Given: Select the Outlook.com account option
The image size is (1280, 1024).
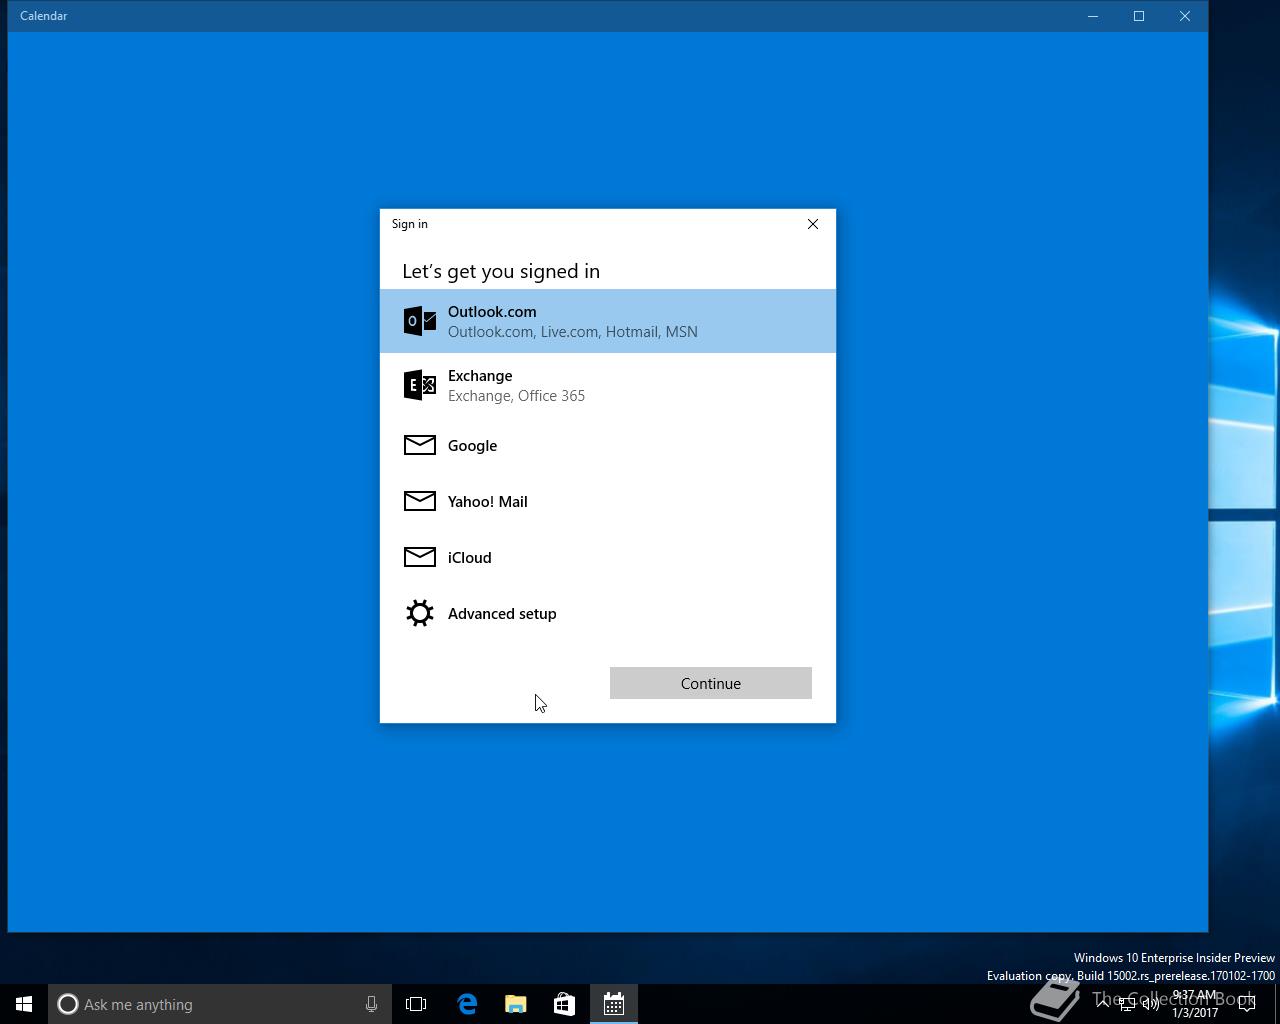Looking at the screenshot, I should (x=607, y=321).
